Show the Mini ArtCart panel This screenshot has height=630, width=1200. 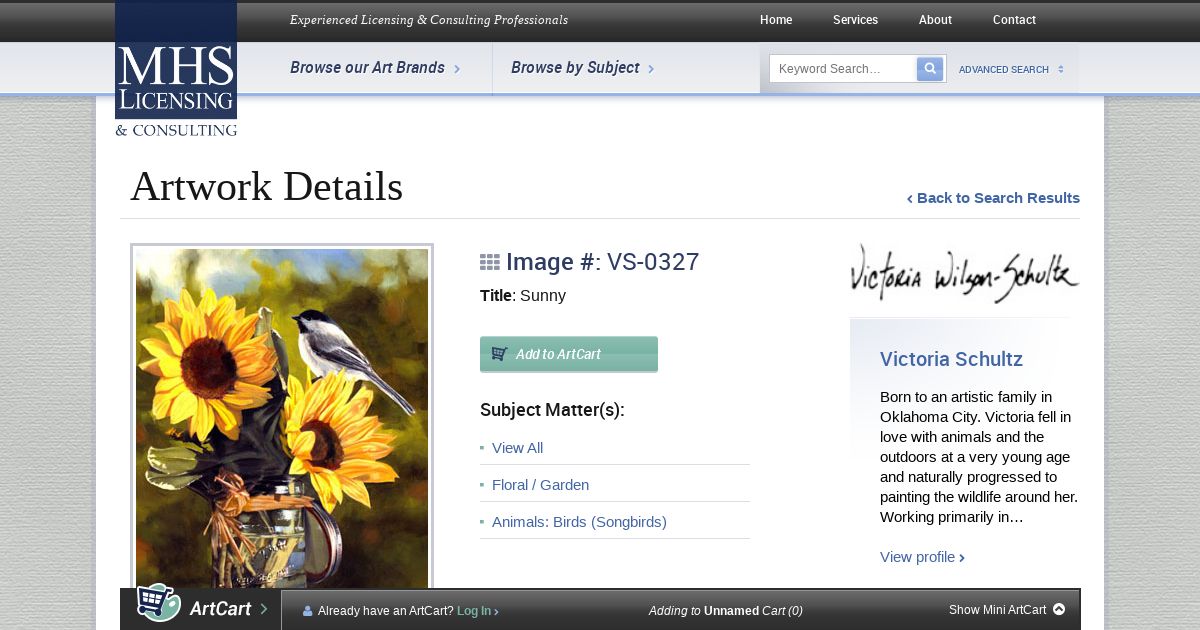pos(1007,610)
